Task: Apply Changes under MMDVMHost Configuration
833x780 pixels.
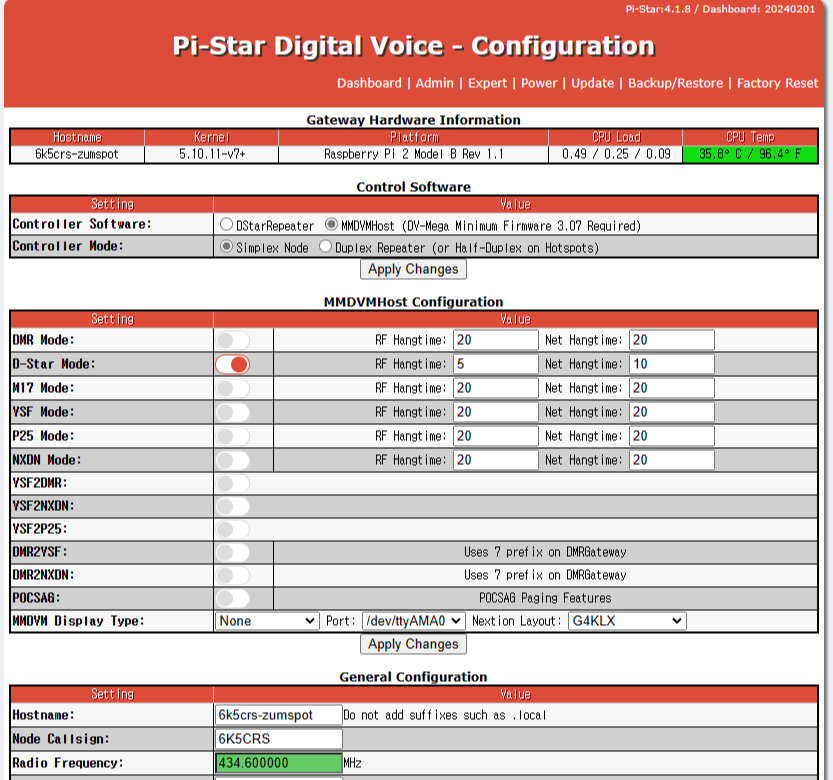Action: 413,644
